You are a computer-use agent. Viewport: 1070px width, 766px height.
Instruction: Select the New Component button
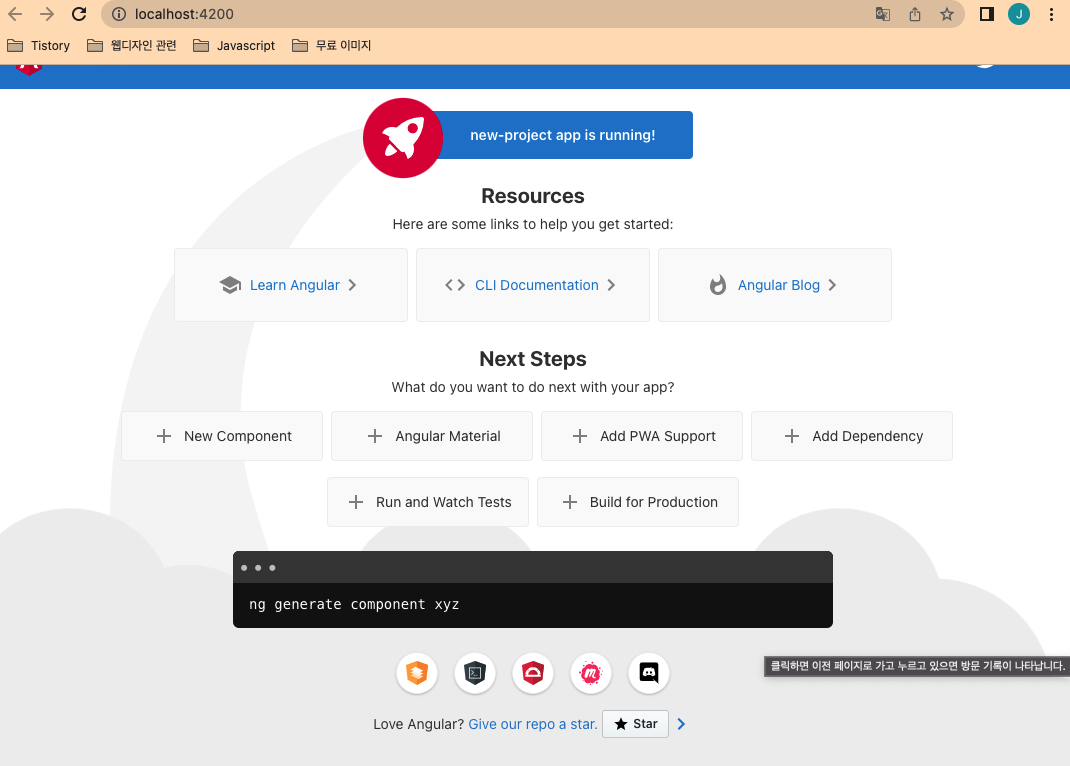click(222, 436)
